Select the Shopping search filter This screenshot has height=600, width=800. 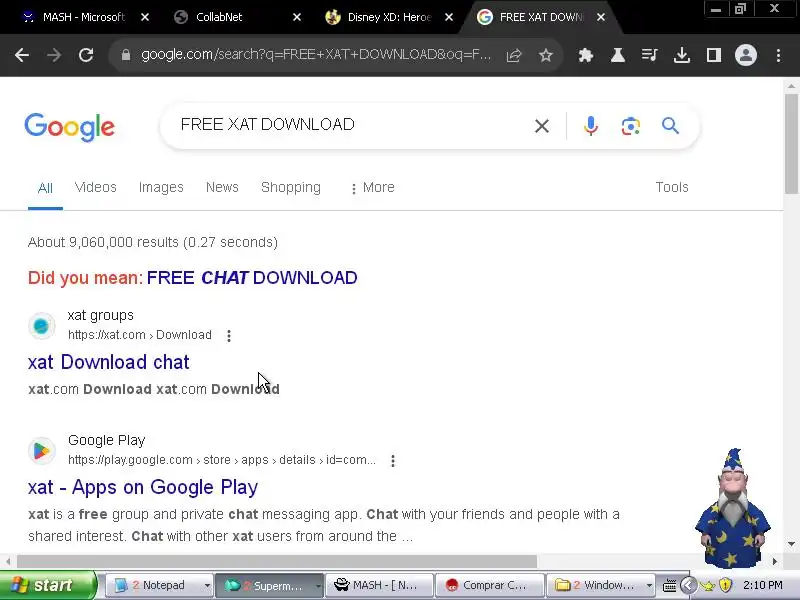(x=291, y=187)
